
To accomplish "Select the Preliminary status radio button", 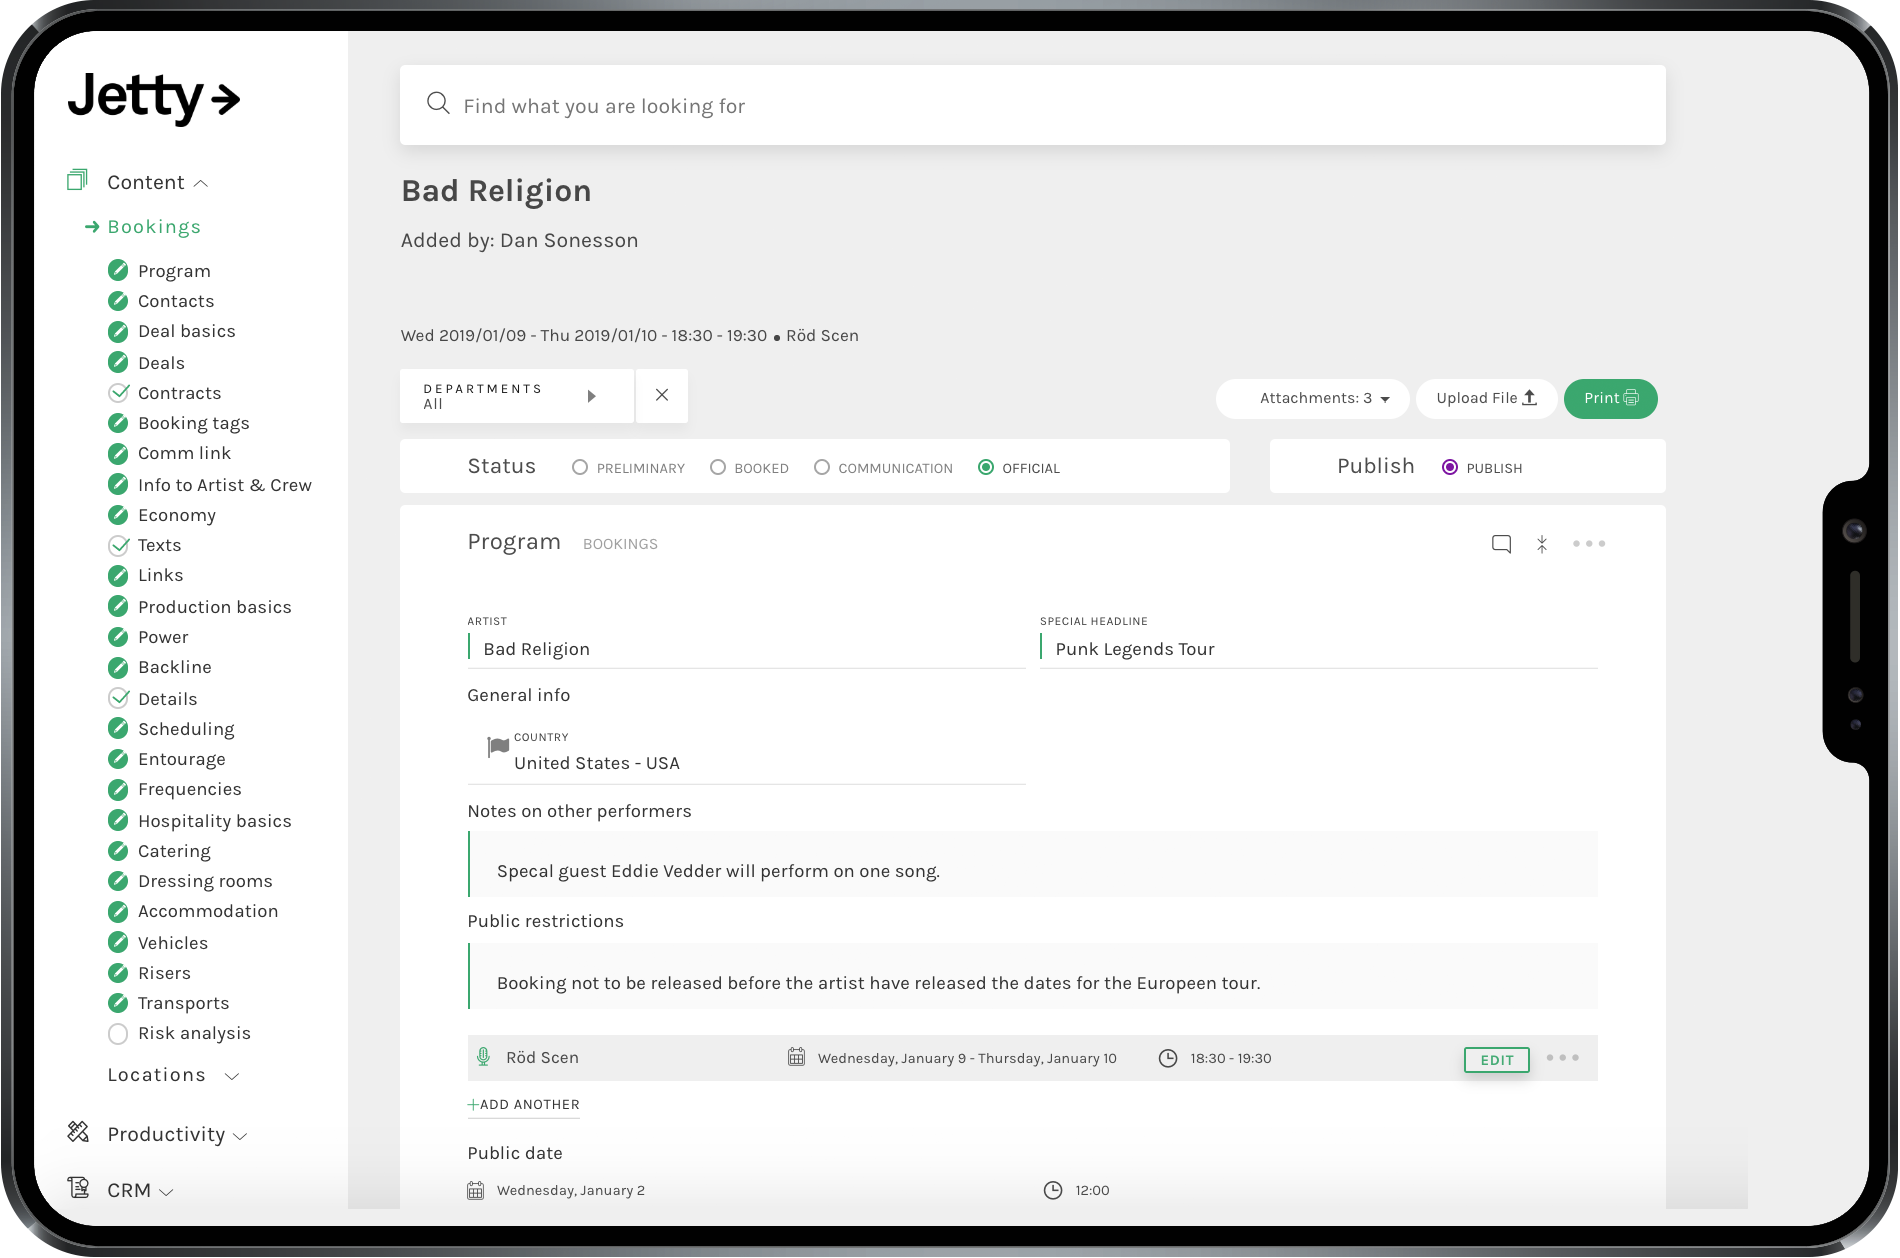I will tap(580, 468).
